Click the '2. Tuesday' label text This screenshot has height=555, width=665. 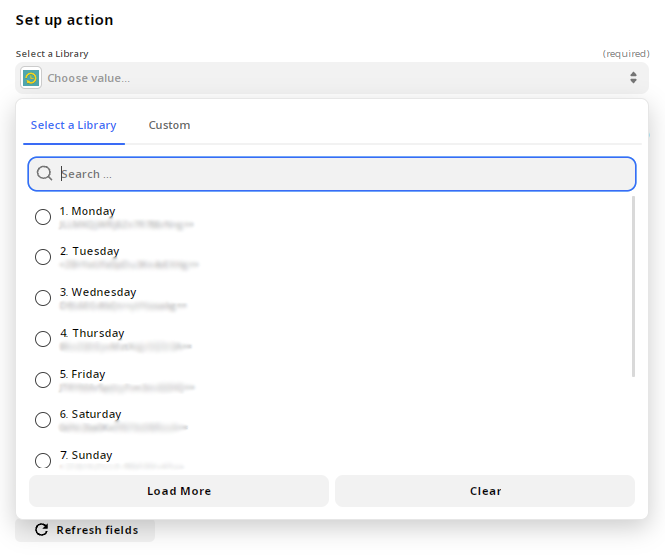(89, 251)
